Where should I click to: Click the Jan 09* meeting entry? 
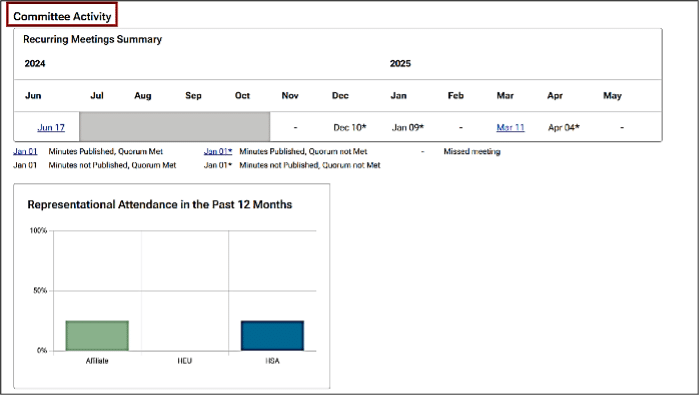tap(408, 127)
